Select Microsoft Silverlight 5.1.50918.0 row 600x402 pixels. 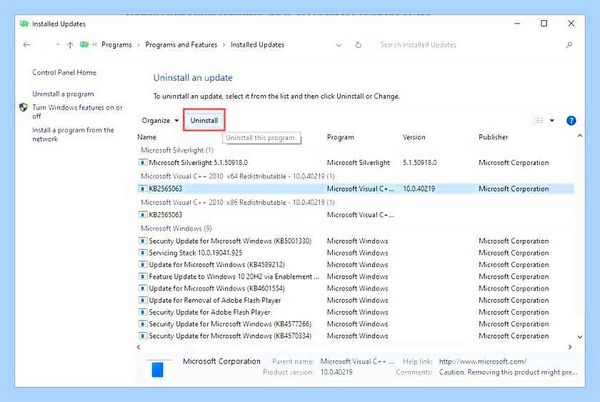coord(355,163)
